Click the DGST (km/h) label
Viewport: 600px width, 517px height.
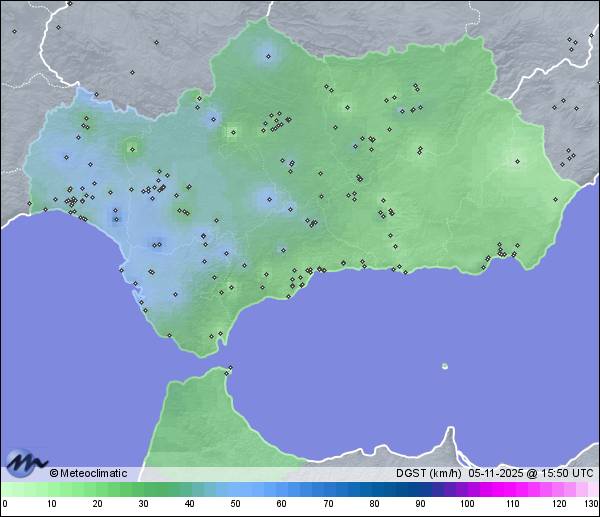(x=429, y=473)
